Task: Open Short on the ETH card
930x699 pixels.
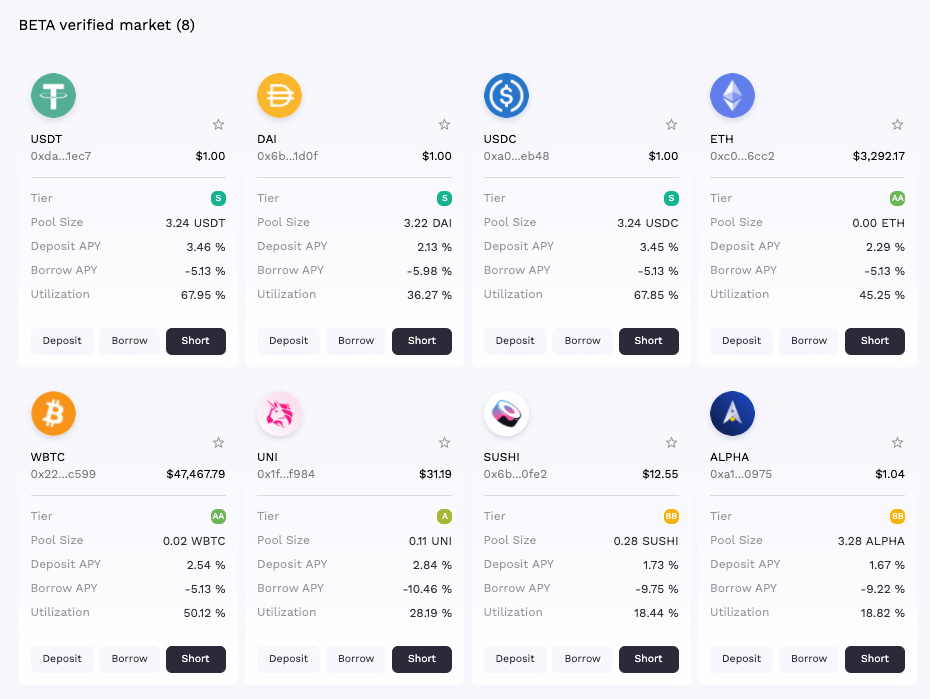Action: tap(874, 341)
